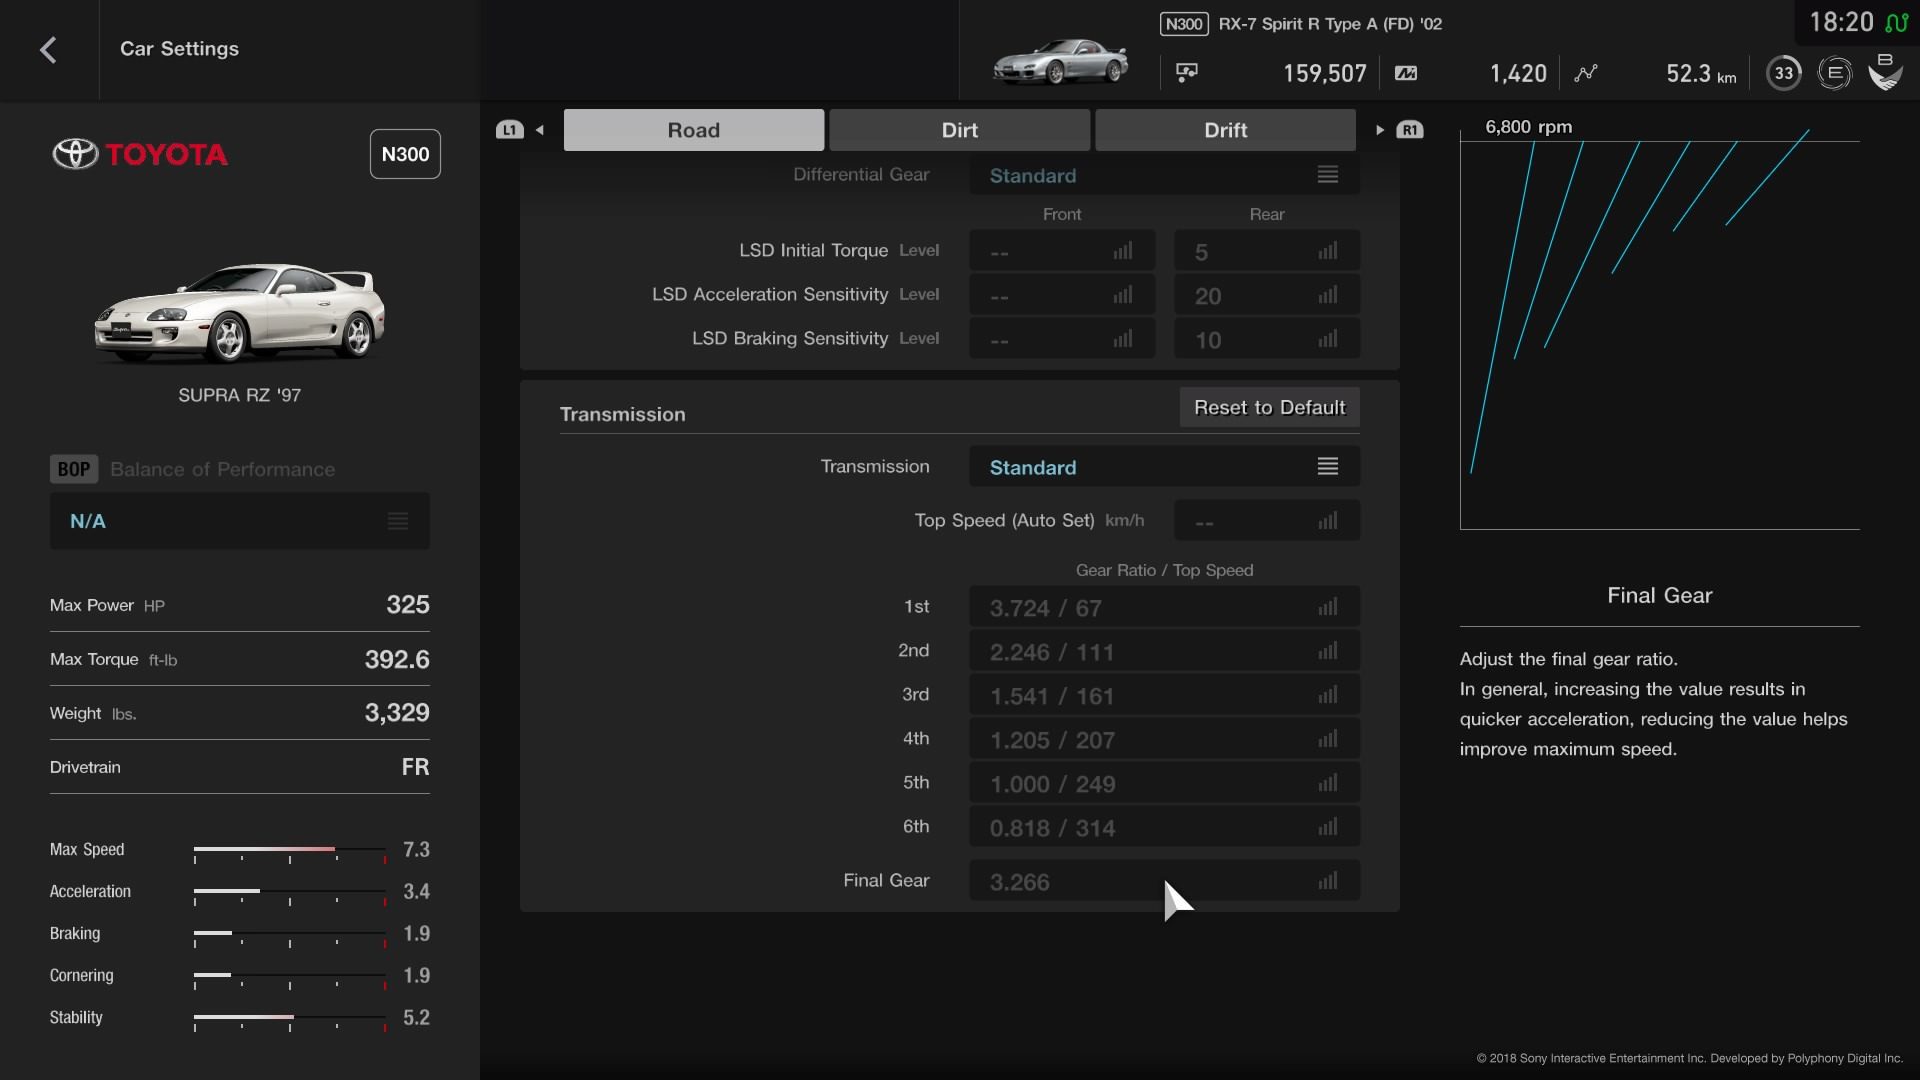Click the menu lines icon in Differential Gear dropdown

[x=1327, y=175]
